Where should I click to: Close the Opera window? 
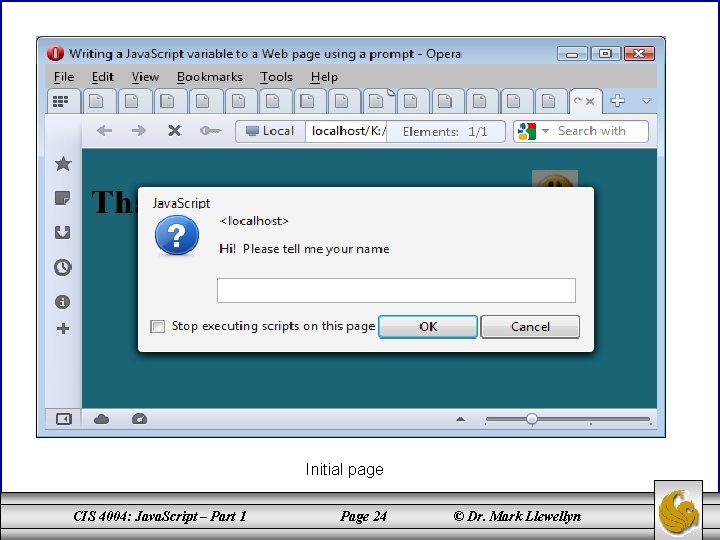639,54
